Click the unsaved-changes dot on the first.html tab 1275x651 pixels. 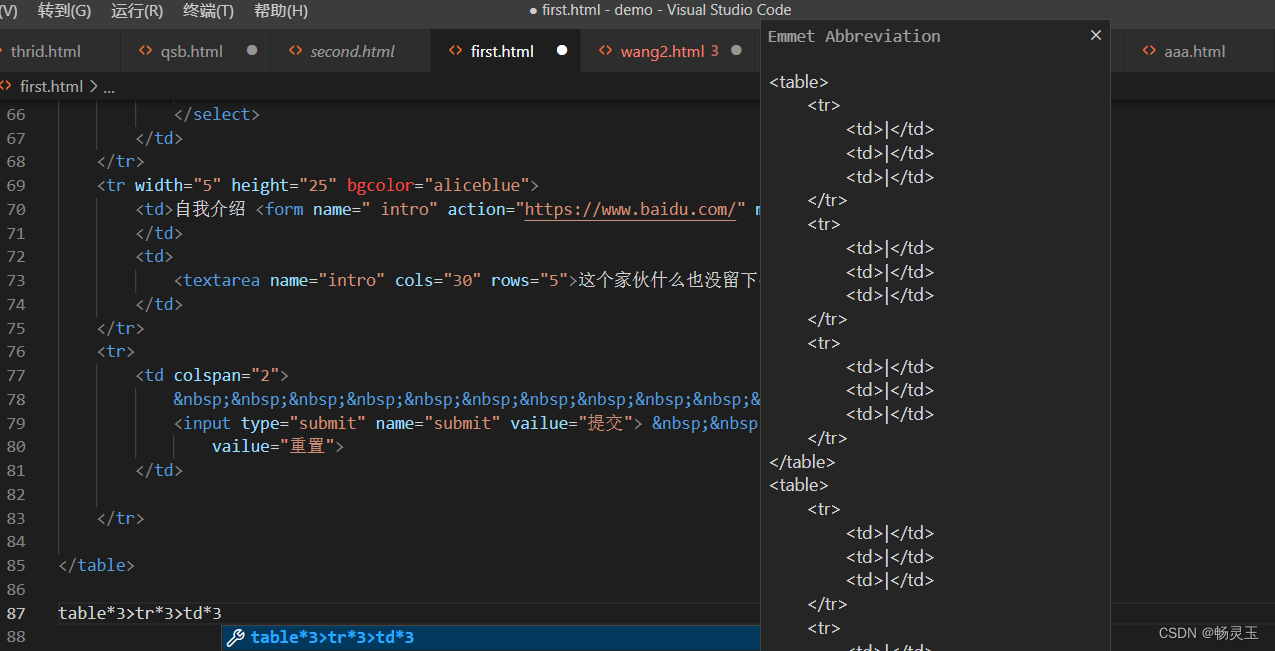tap(561, 50)
